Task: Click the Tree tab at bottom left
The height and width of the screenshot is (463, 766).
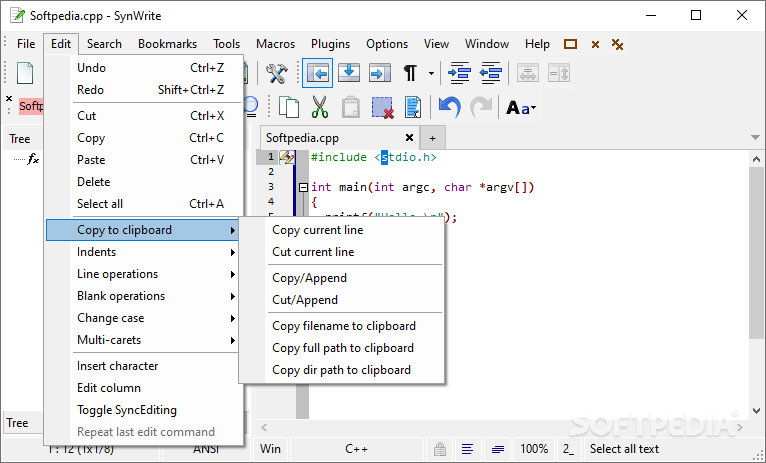Action: (x=18, y=423)
